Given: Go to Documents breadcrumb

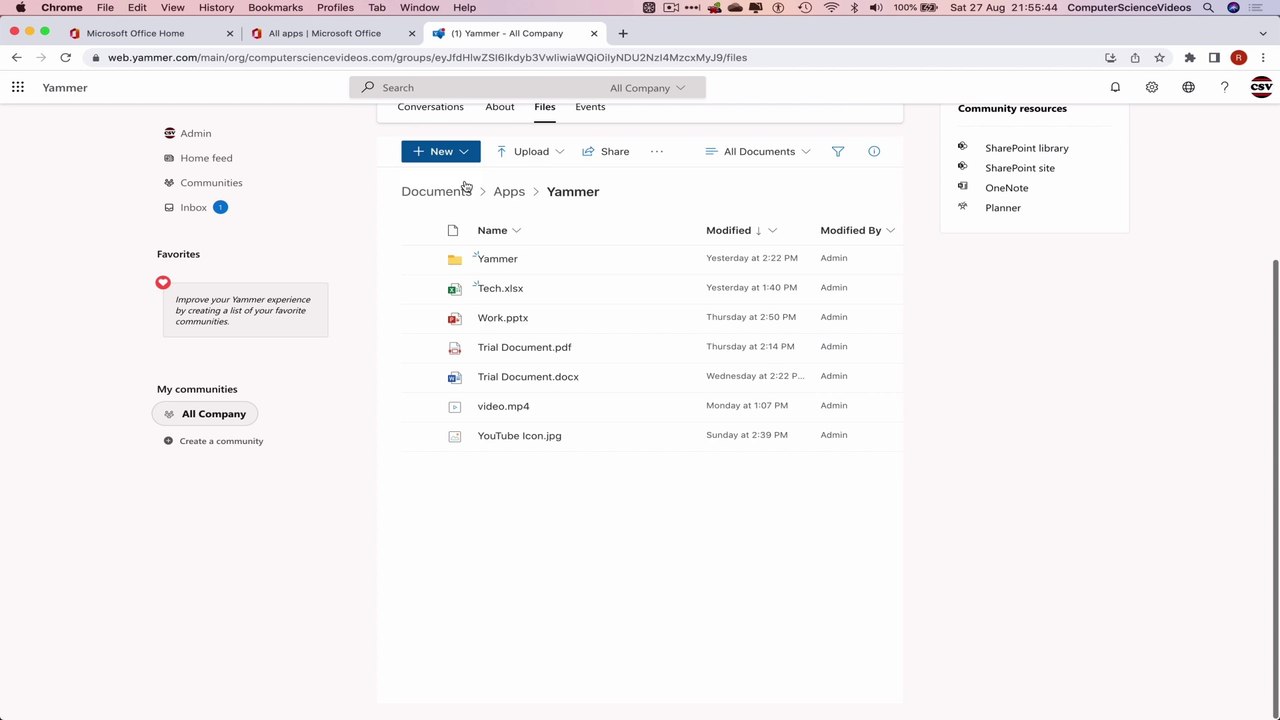Looking at the screenshot, I should [x=436, y=192].
